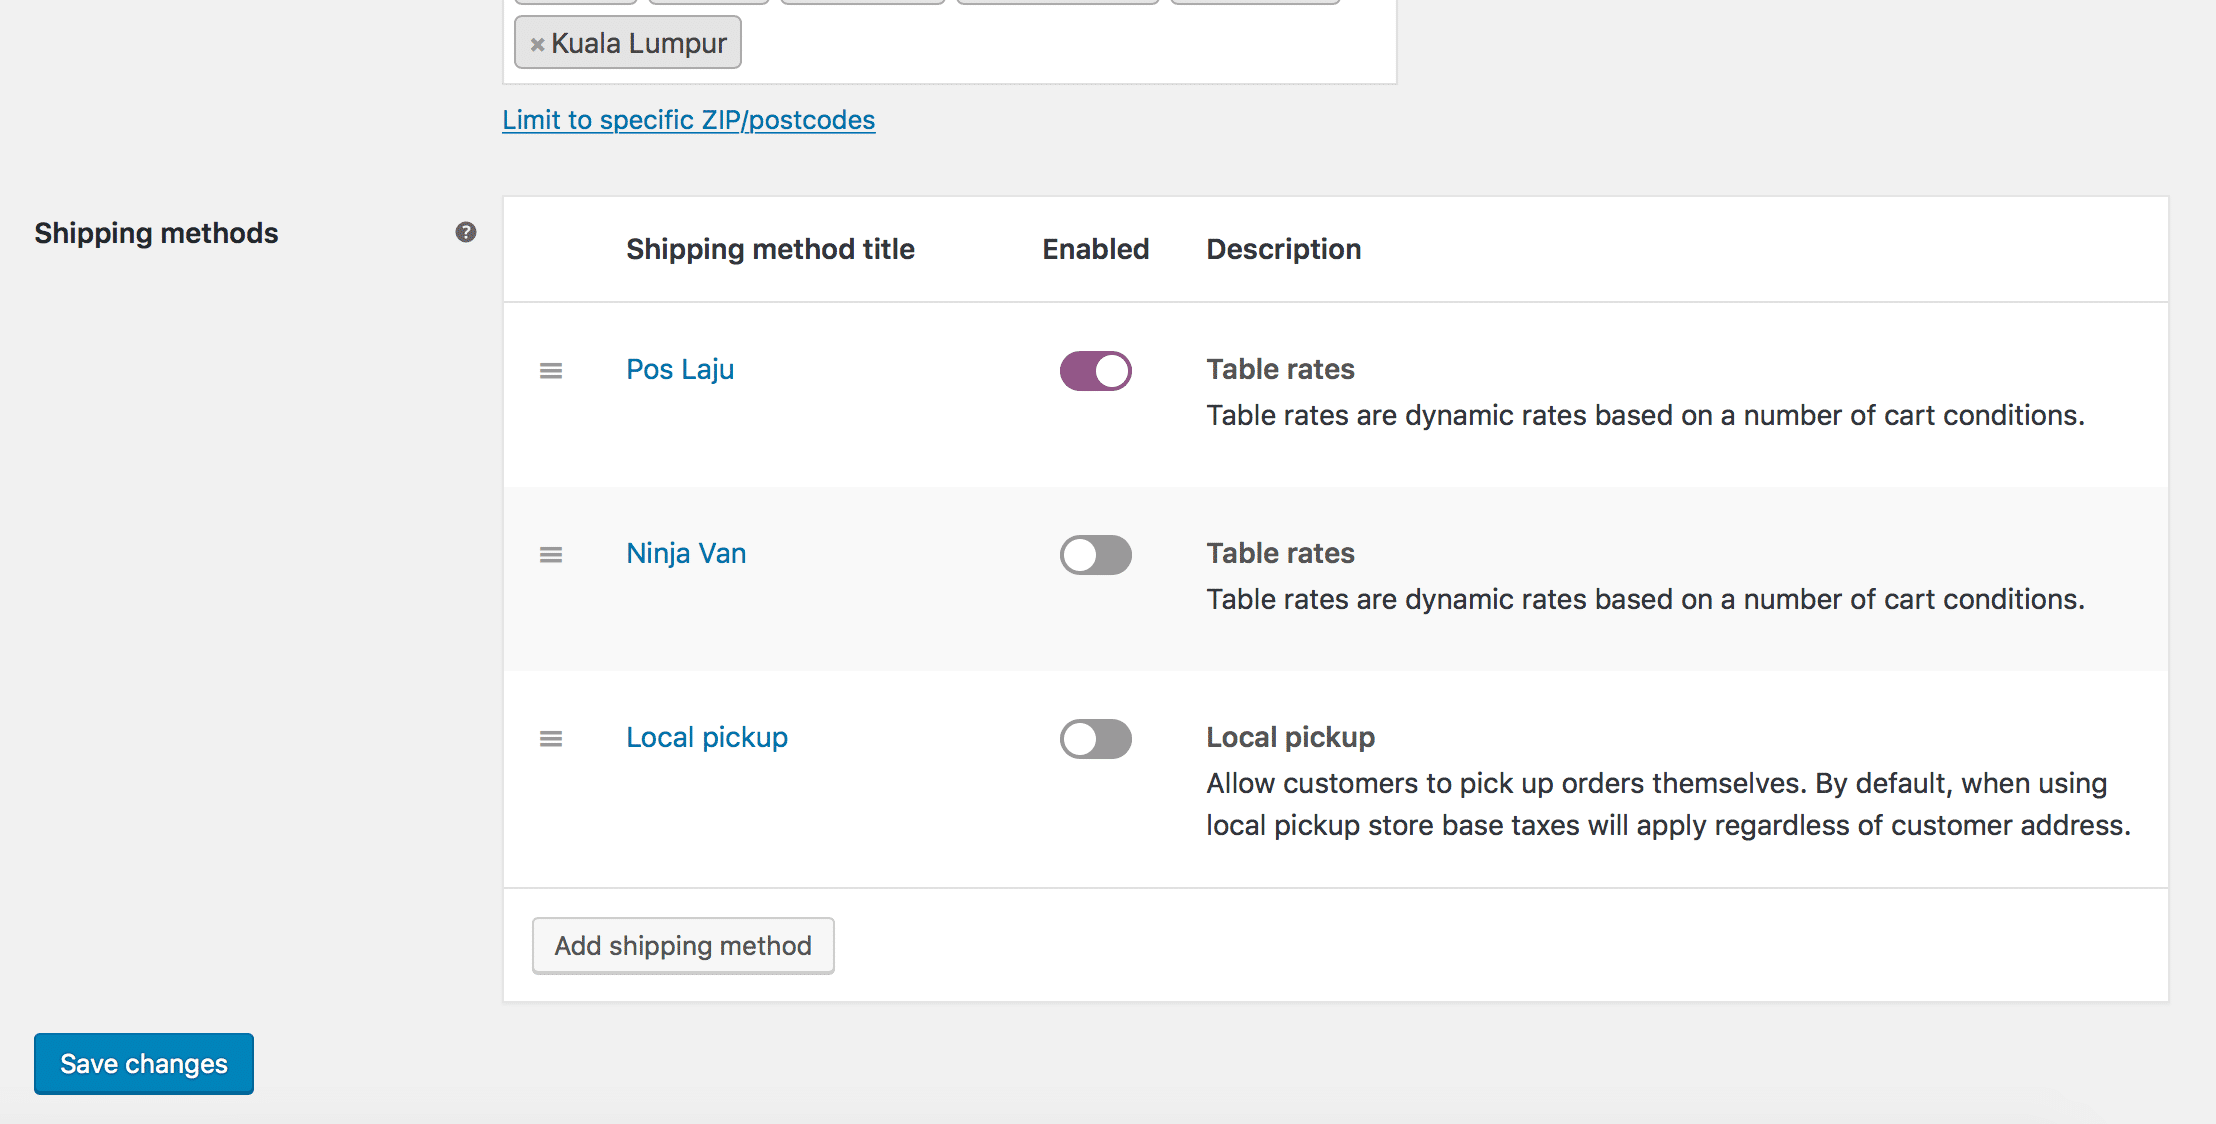Open the Ninja Van method link

(686, 553)
